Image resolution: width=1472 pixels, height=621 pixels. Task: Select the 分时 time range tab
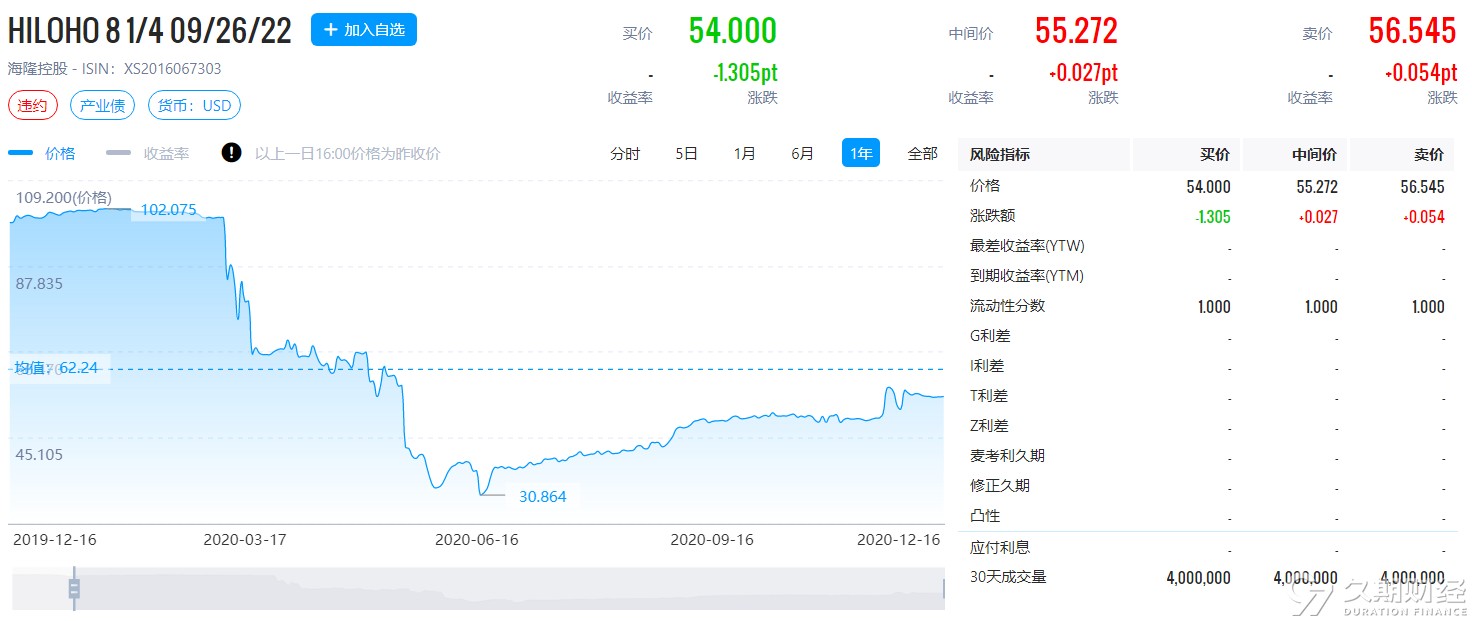625,153
